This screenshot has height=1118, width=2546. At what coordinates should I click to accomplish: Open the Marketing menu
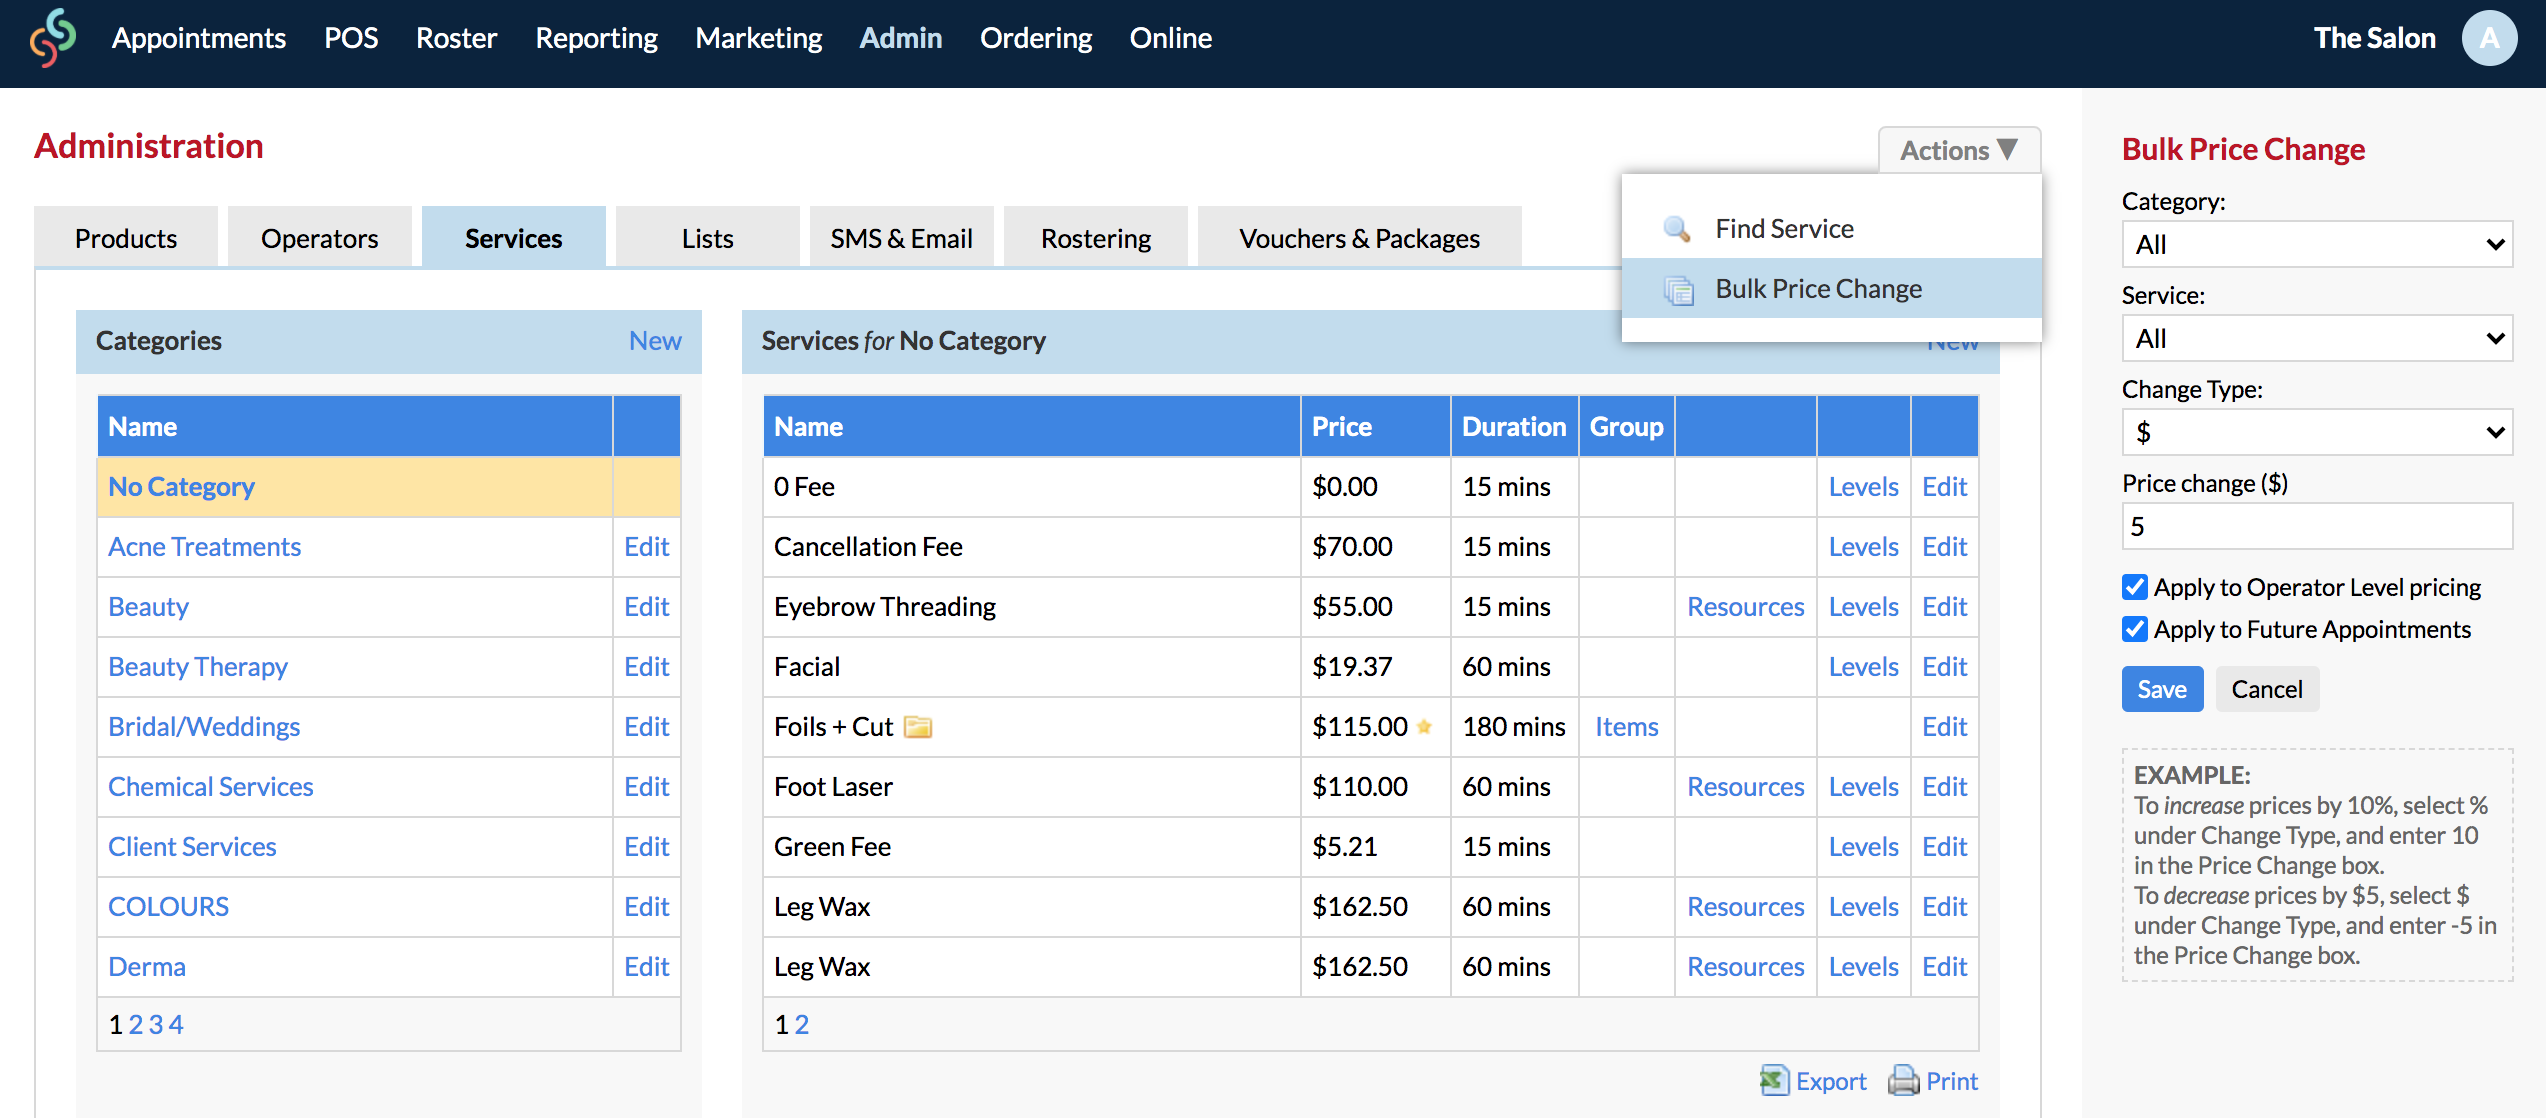pos(759,38)
